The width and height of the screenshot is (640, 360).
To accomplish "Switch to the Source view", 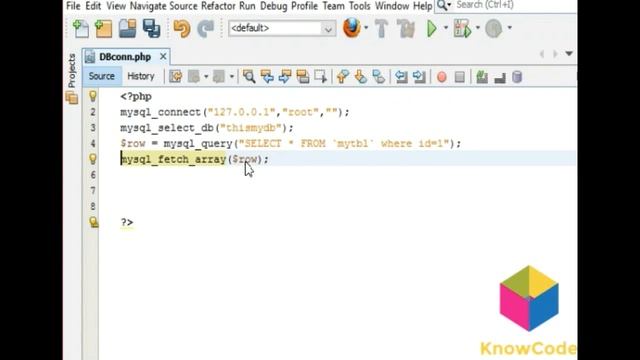I will tap(102, 76).
